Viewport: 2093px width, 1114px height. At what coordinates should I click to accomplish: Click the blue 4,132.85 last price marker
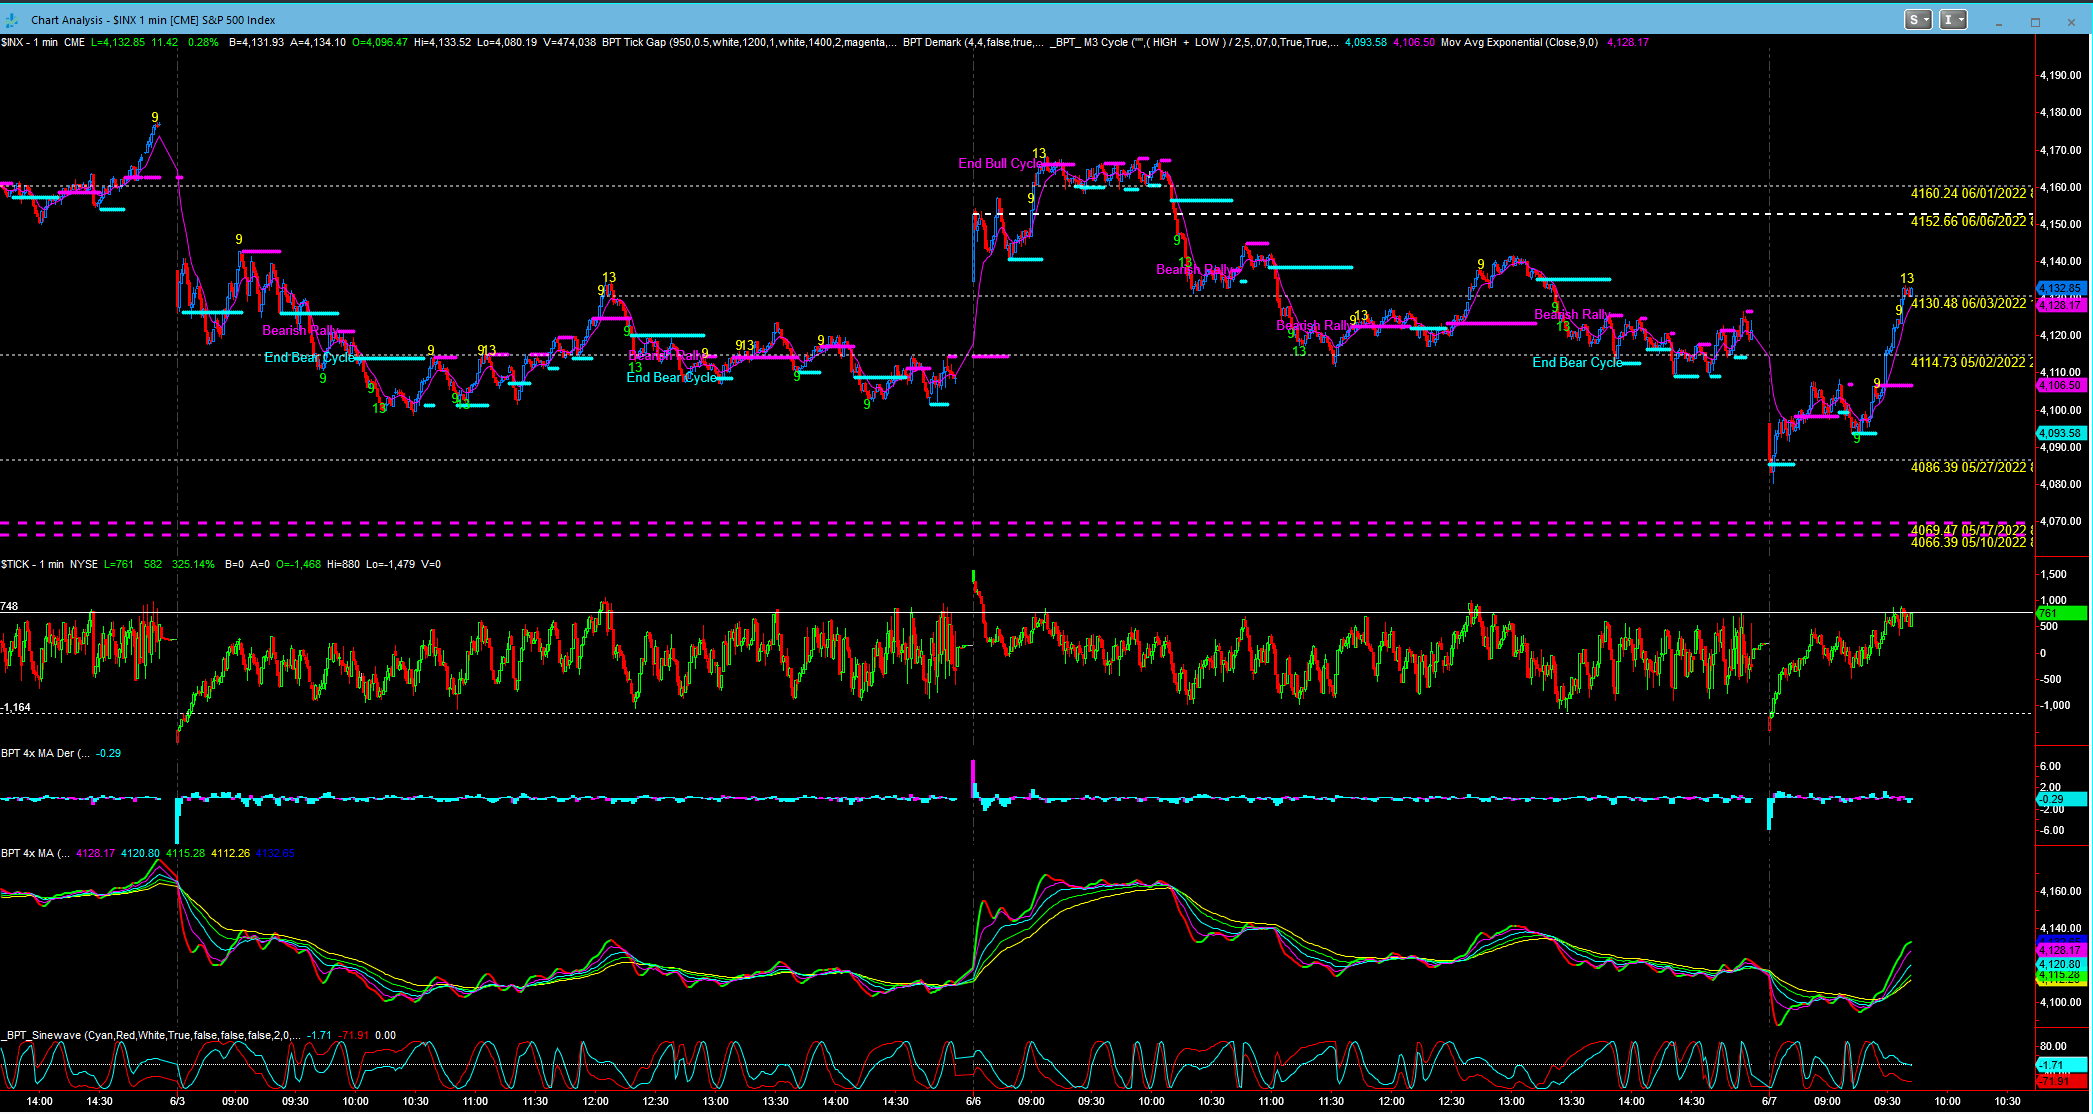(x=2060, y=289)
